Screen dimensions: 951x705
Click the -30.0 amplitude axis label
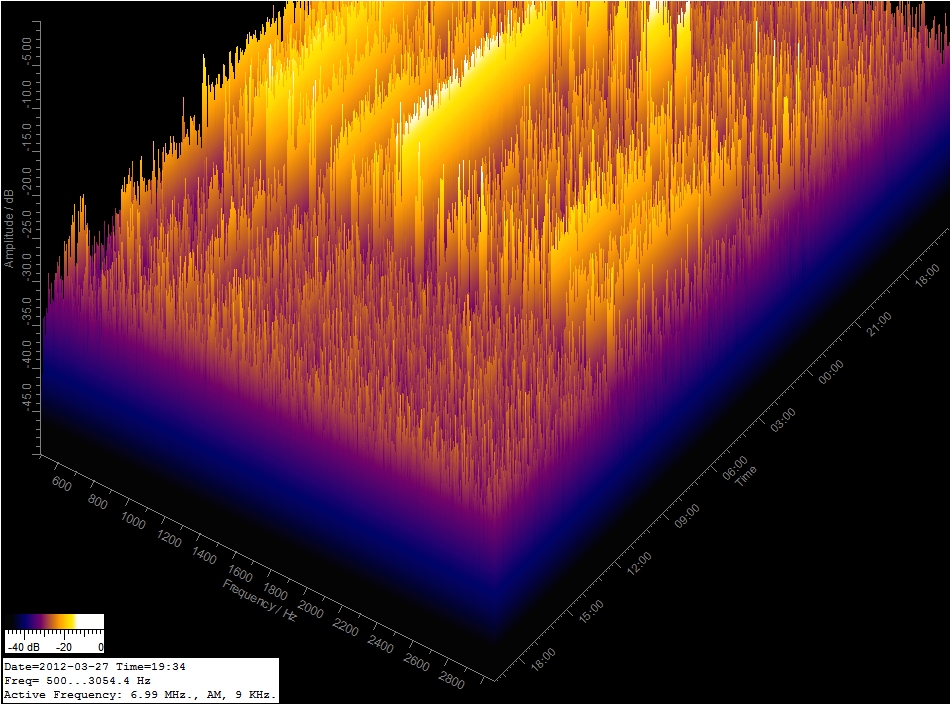26,266
